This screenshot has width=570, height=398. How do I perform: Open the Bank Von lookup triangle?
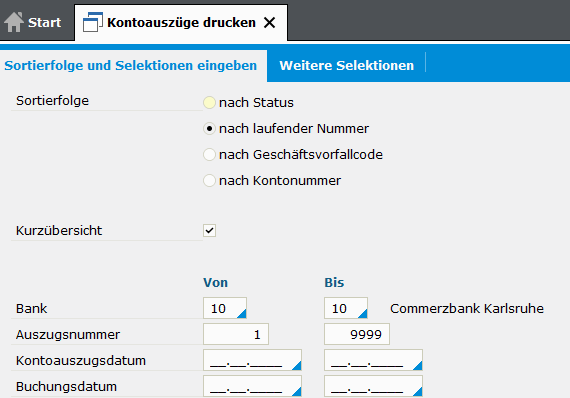[242, 314]
